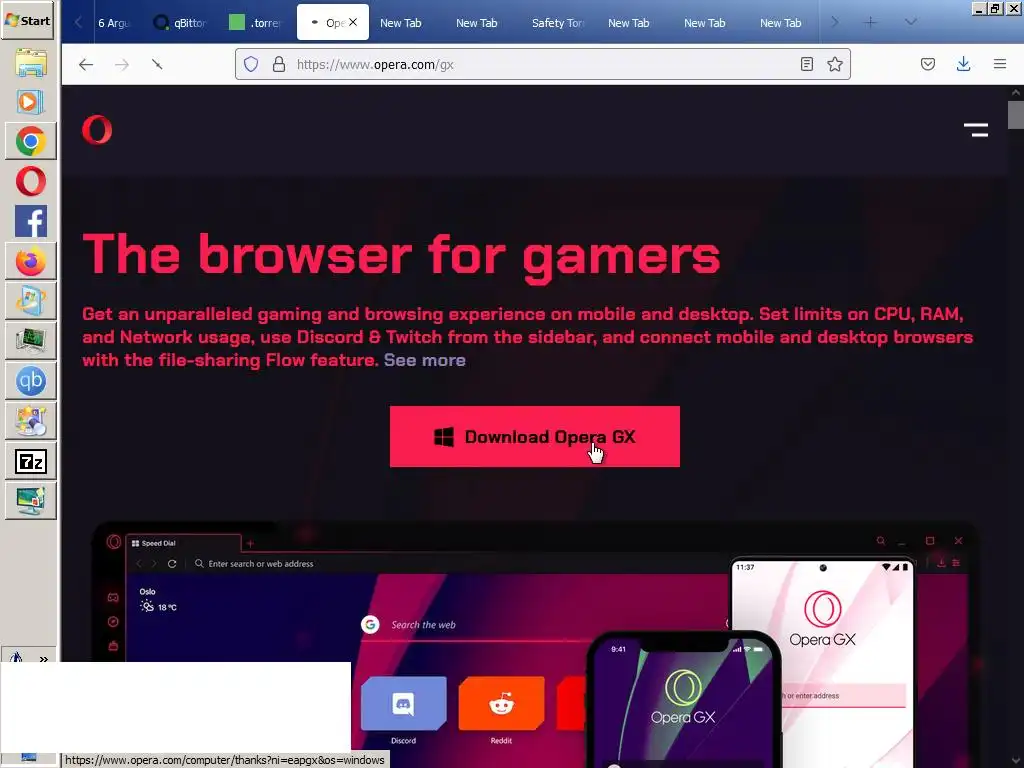Click the browser forward arrow
Image resolution: width=1024 pixels, height=768 pixels.
coord(121,64)
